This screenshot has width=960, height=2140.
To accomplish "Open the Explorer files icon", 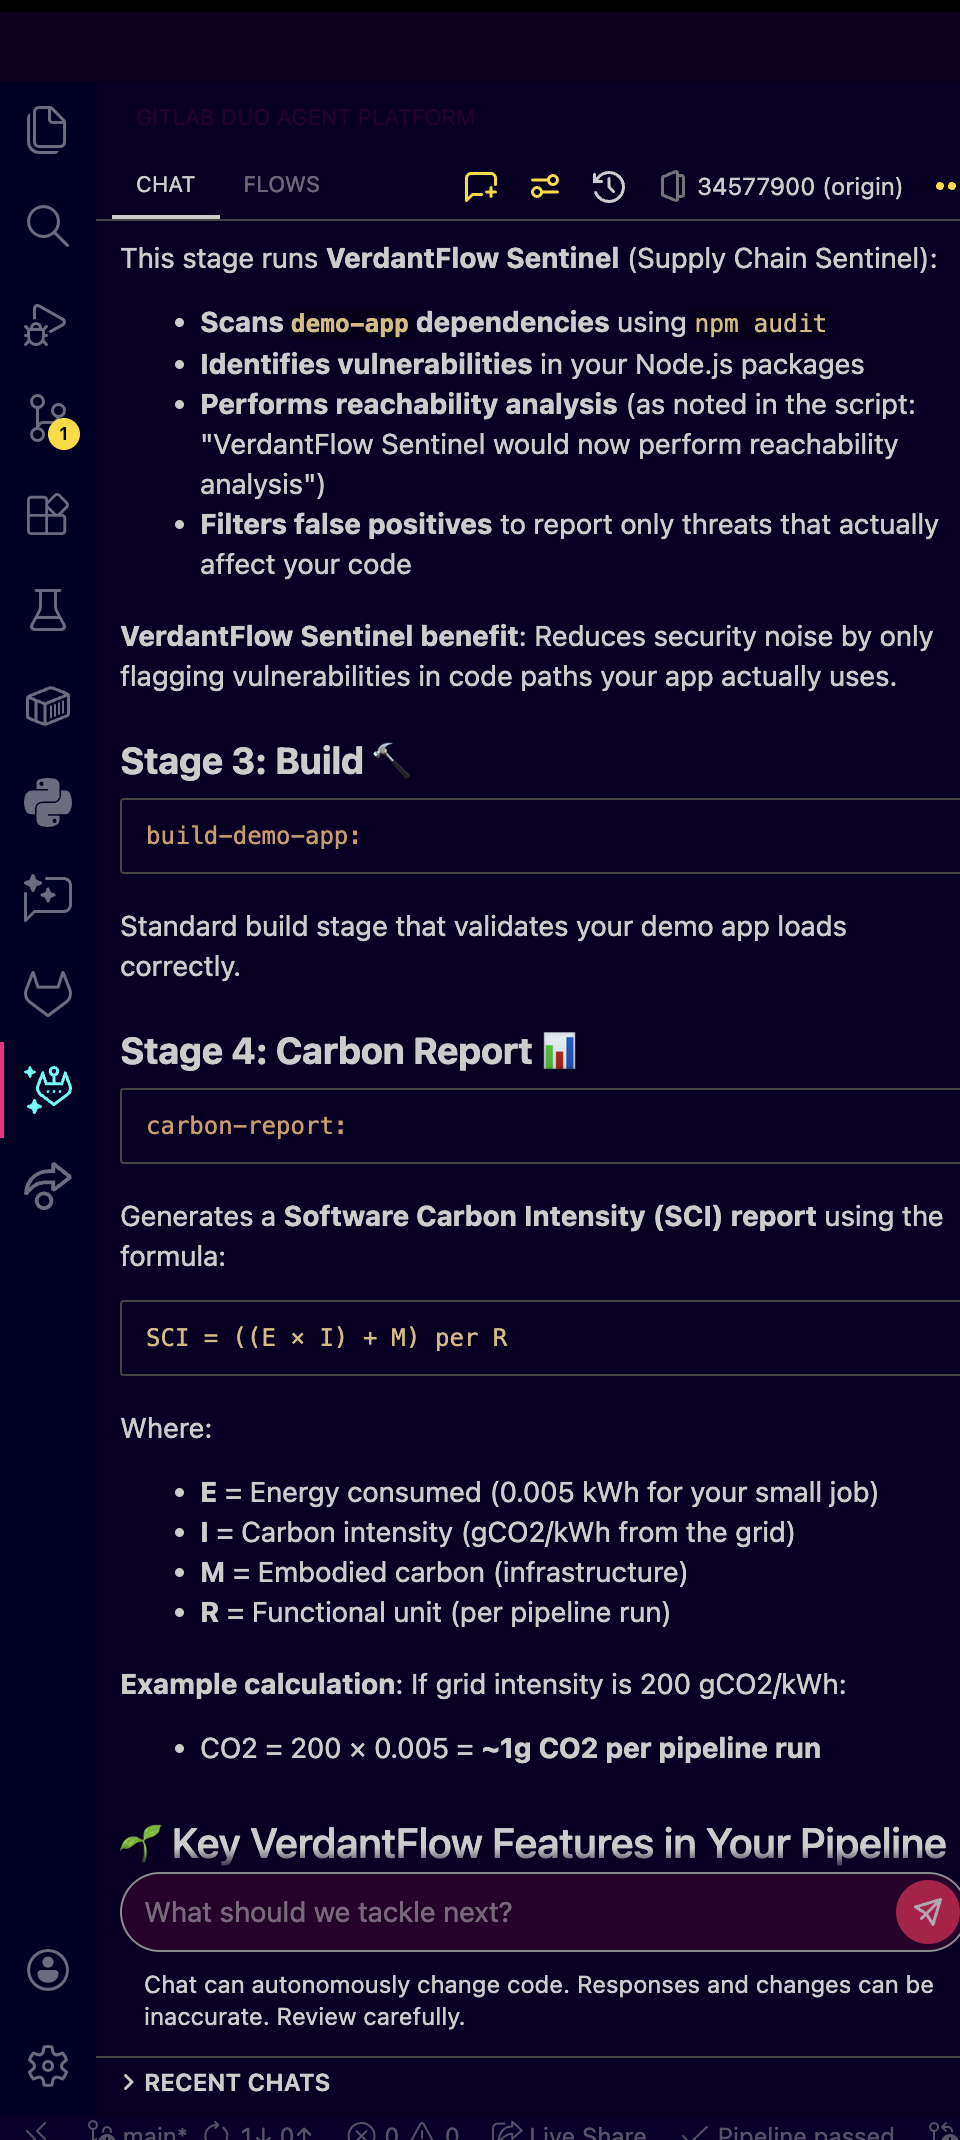I will tap(47, 130).
